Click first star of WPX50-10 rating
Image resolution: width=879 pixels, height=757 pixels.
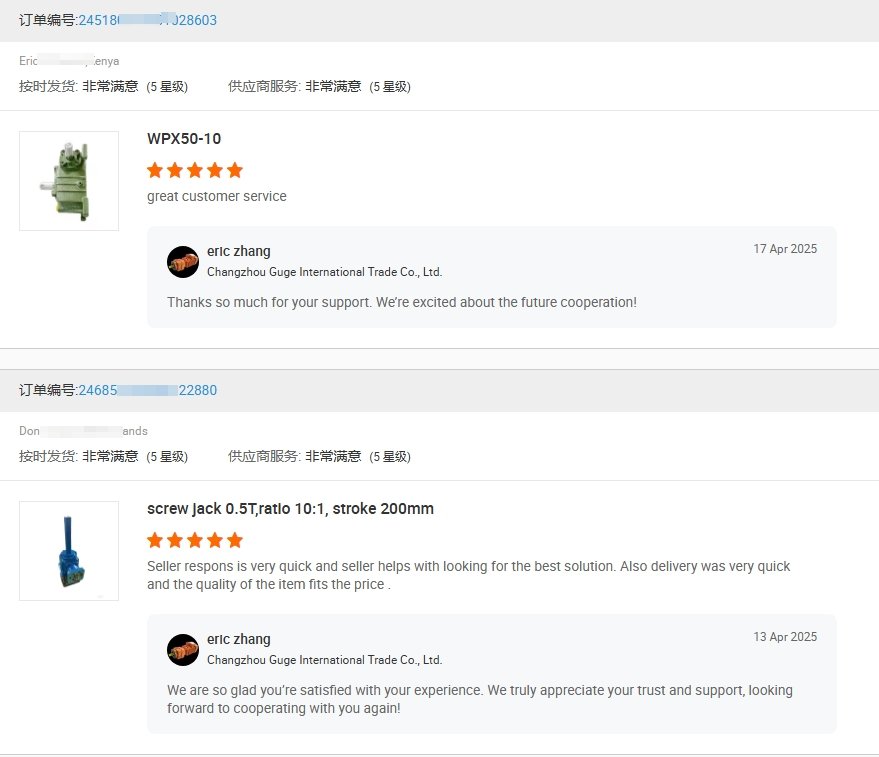(x=155, y=170)
